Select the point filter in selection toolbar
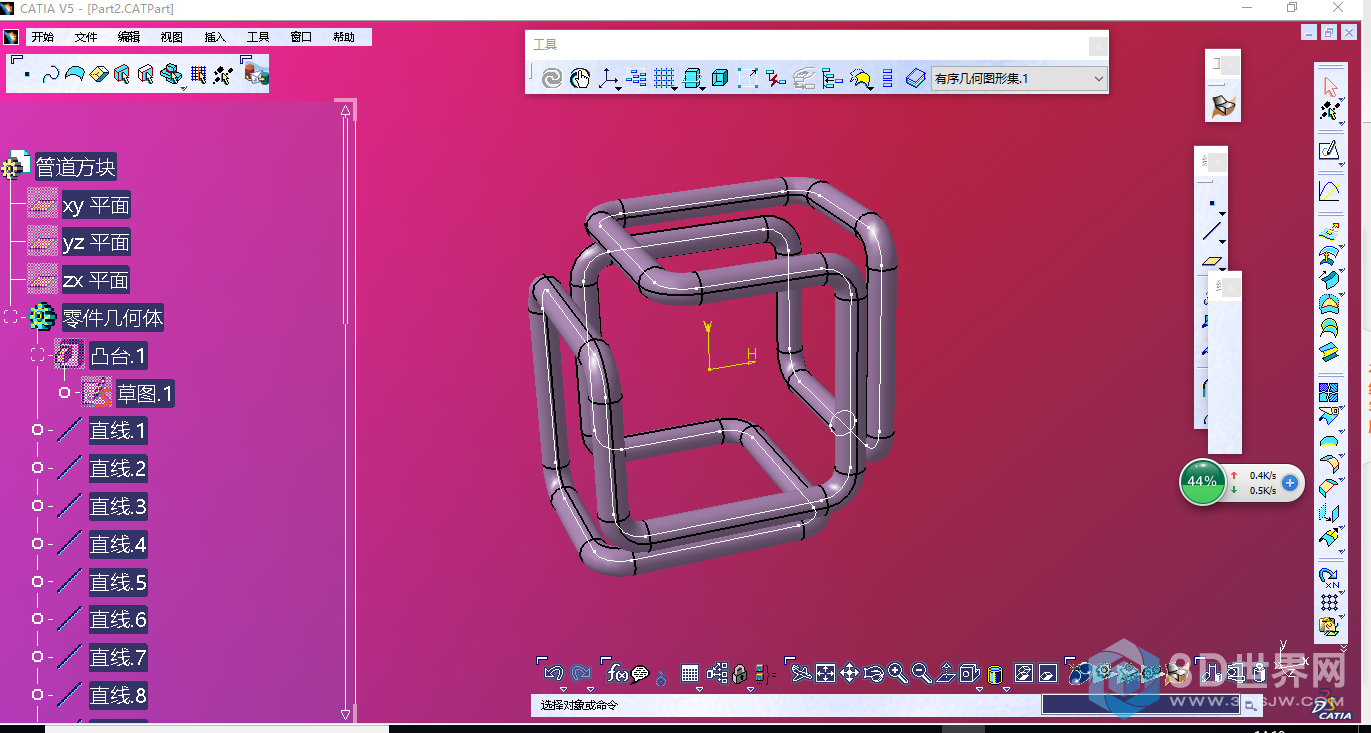The height and width of the screenshot is (733, 1371). click(x=26, y=75)
